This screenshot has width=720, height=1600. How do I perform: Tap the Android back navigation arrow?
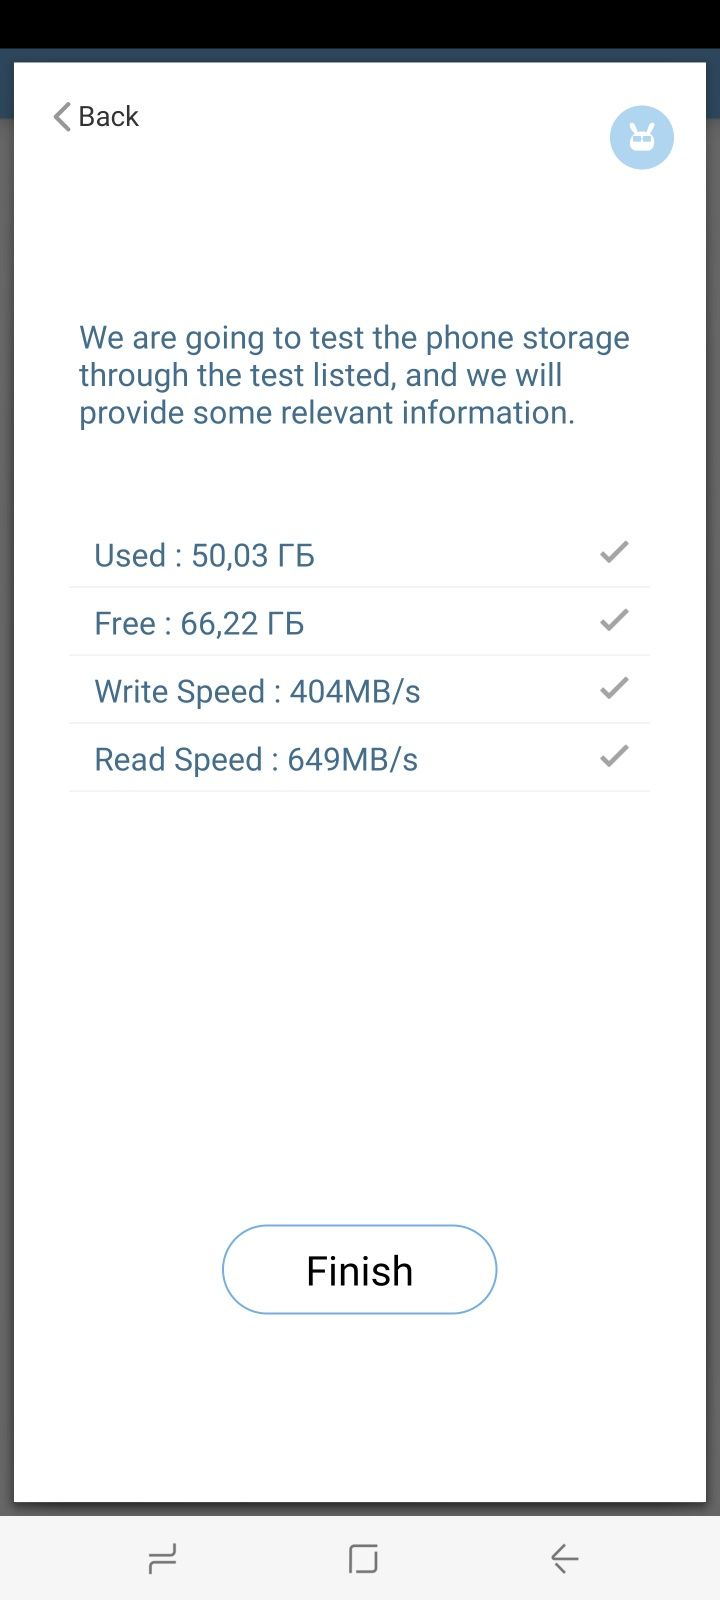pos(565,1558)
